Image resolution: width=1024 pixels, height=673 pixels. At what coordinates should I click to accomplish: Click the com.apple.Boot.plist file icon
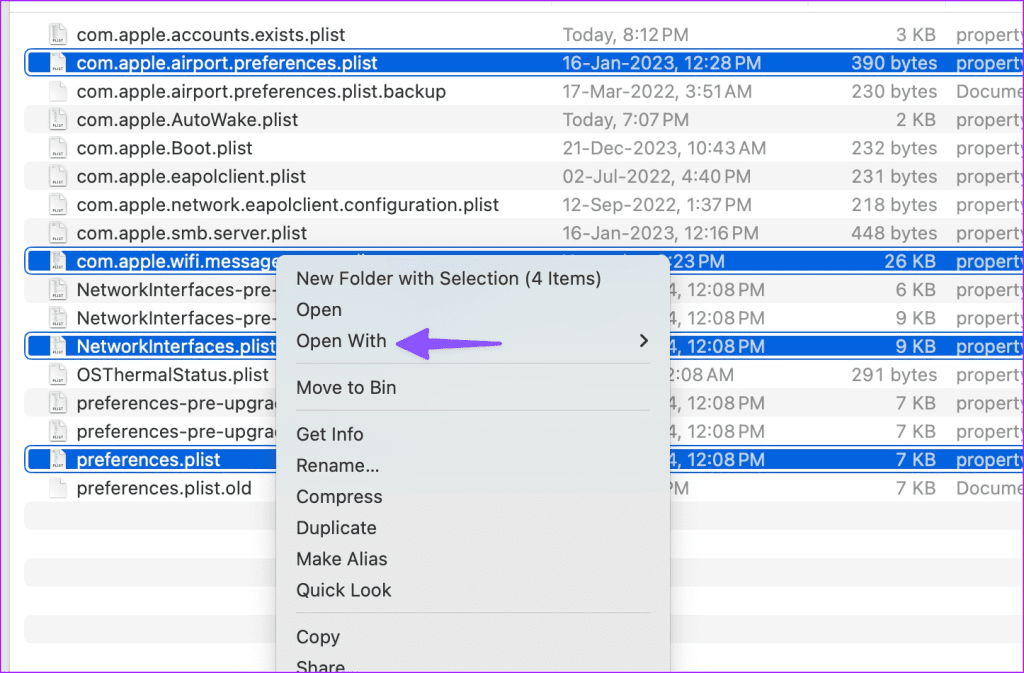tap(59, 148)
